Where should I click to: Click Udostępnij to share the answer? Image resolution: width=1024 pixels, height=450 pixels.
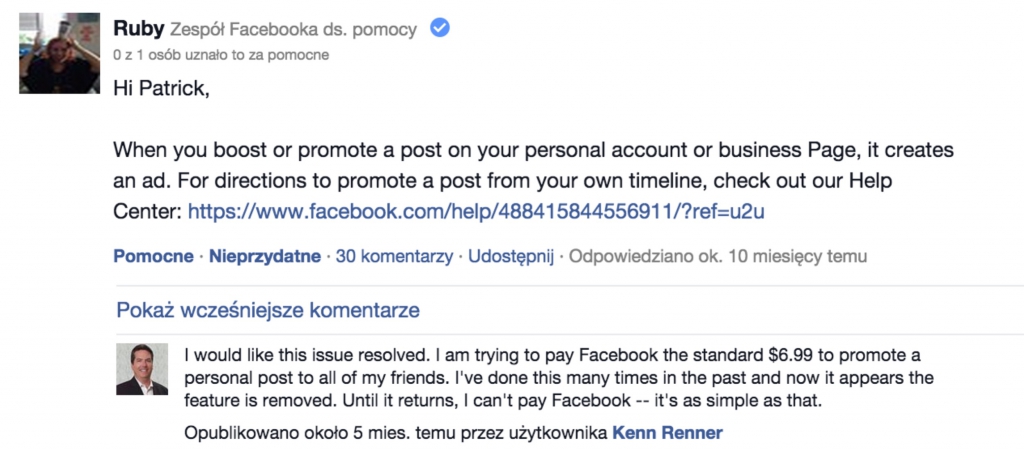tap(511, 256)
